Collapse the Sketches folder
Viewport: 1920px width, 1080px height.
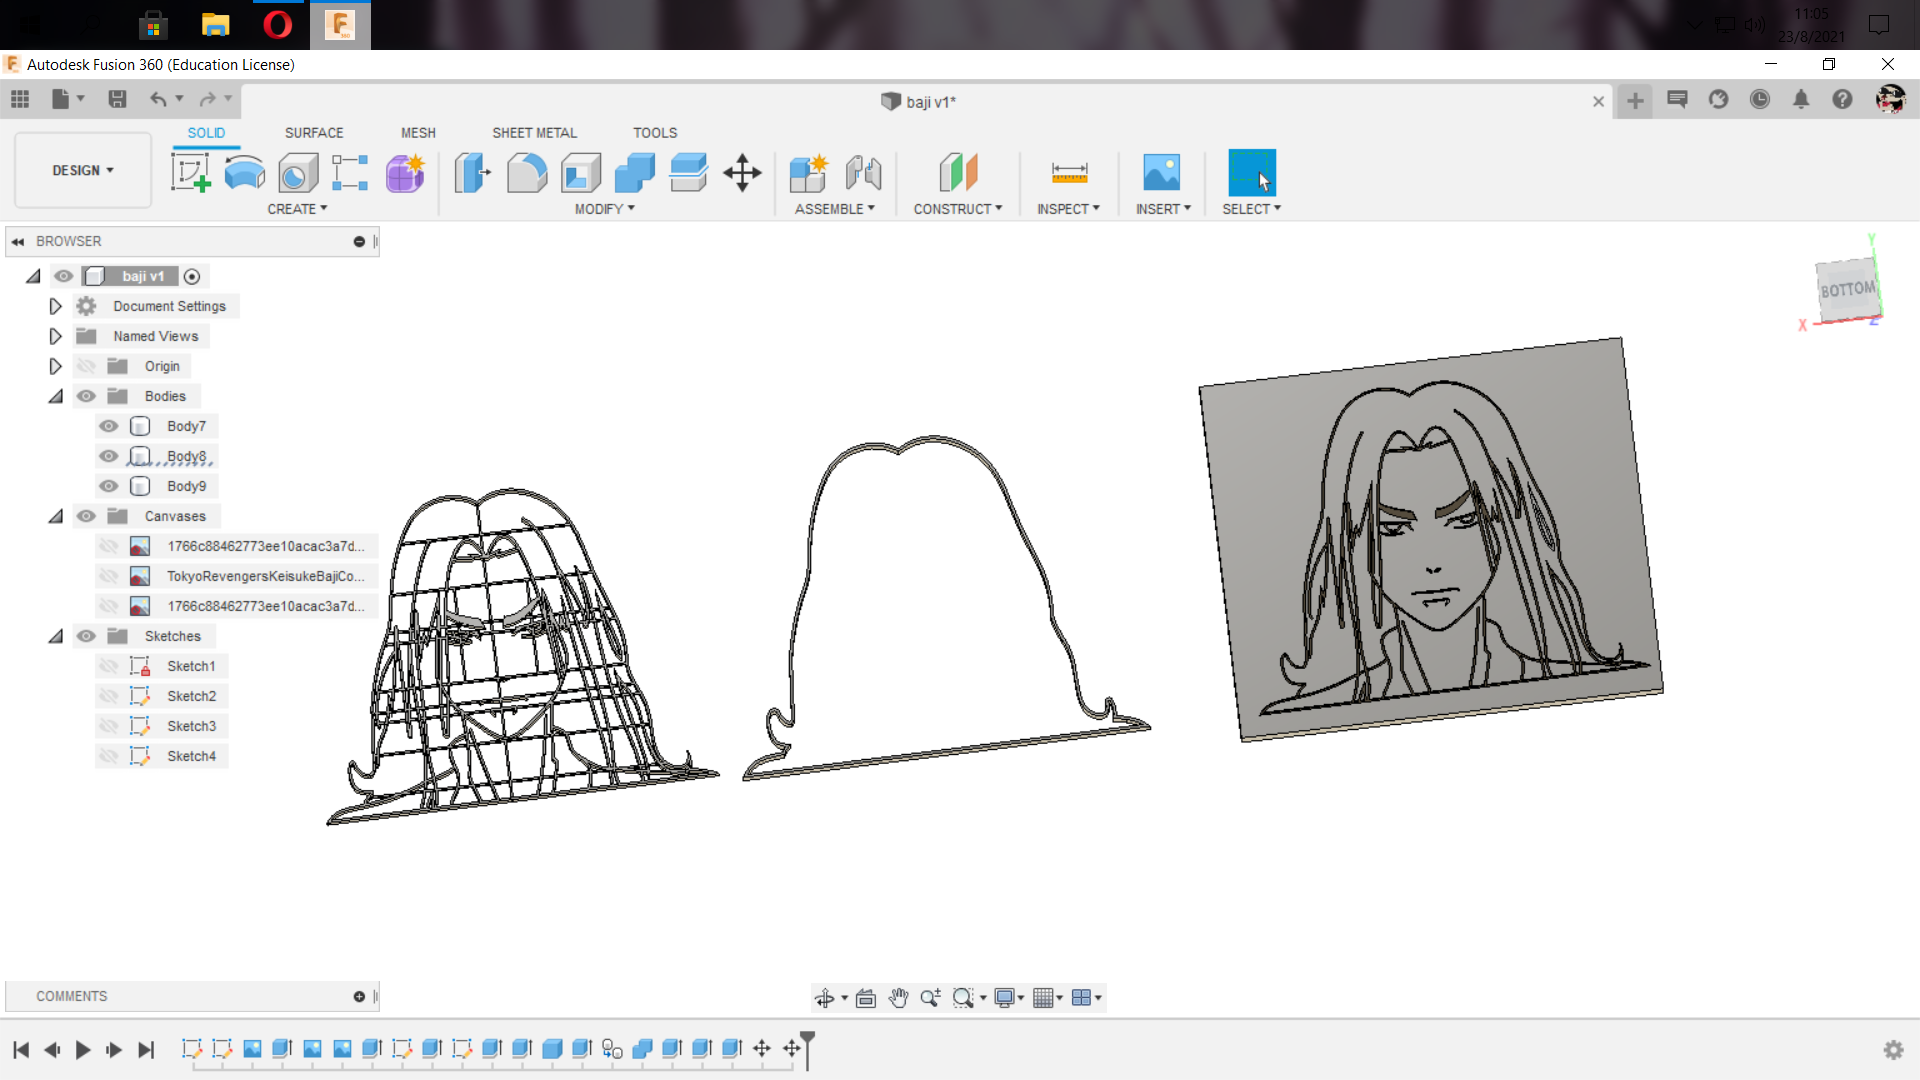pos(56,636)
